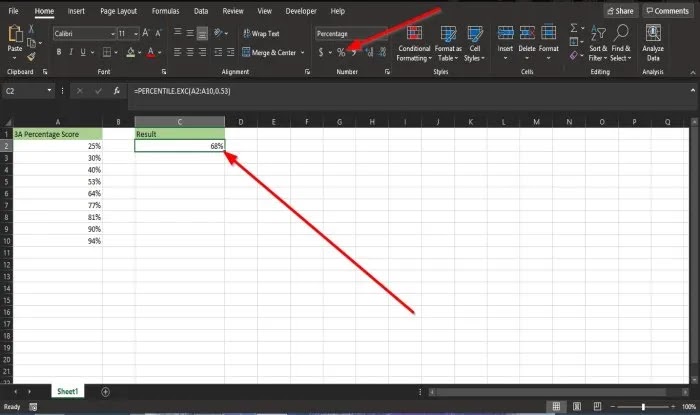Click the Format Painter brush icon
Viewport: 700px width, 415px height.
pos(31,57)
